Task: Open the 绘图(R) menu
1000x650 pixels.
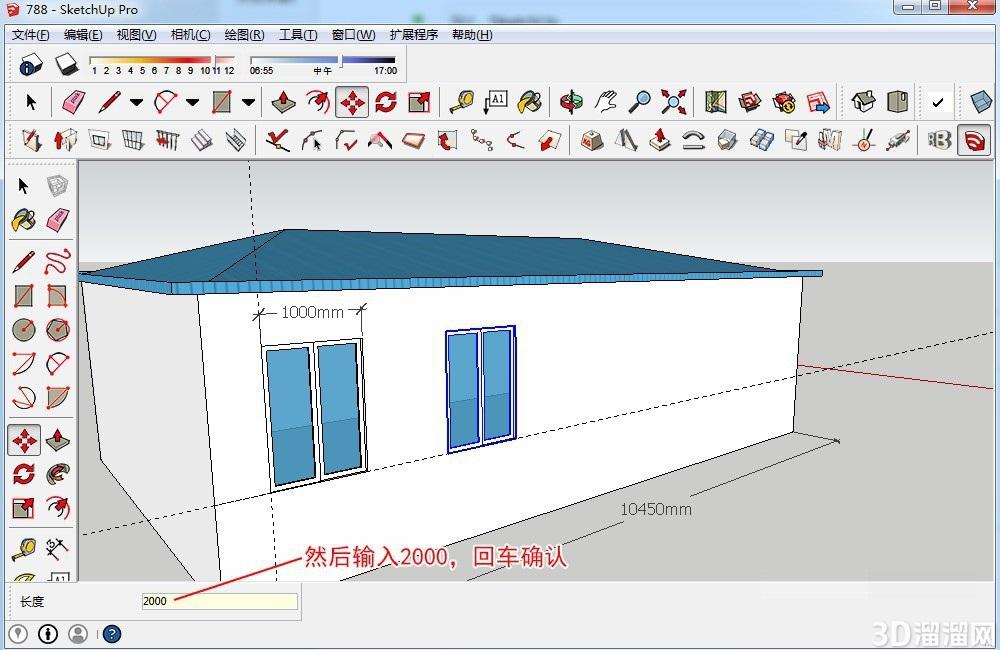Action: tap(244, 34)
